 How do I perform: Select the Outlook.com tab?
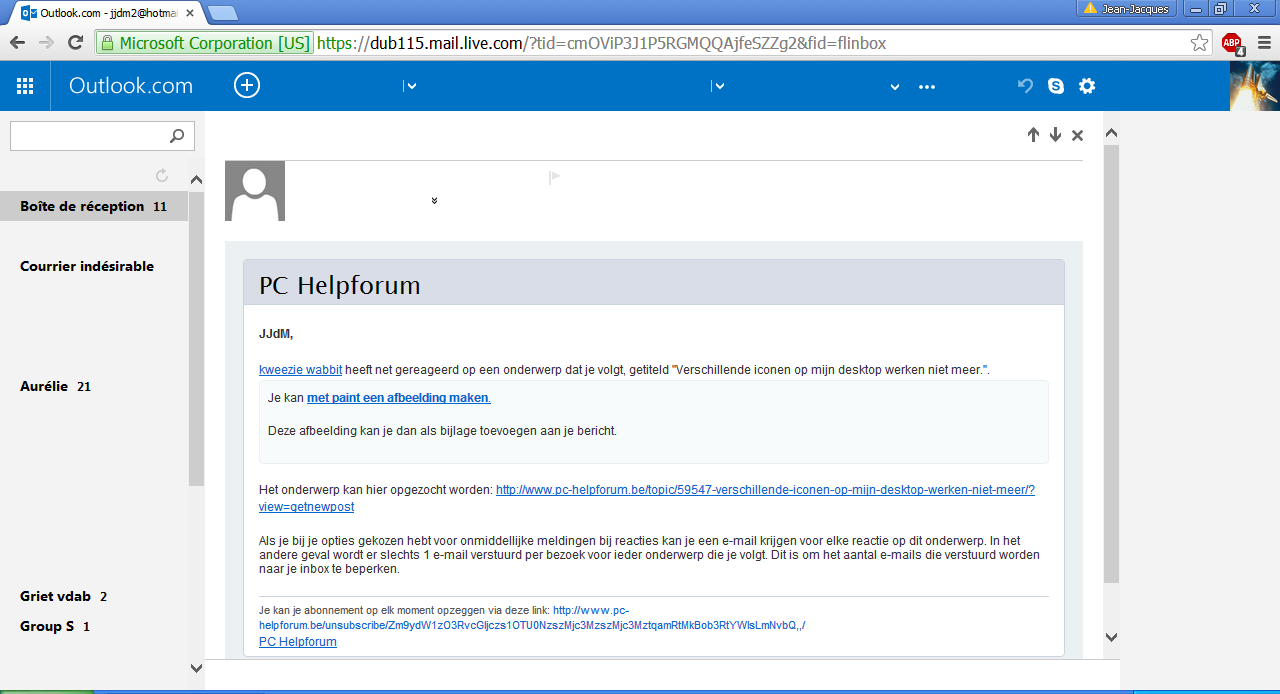point(105,13)
